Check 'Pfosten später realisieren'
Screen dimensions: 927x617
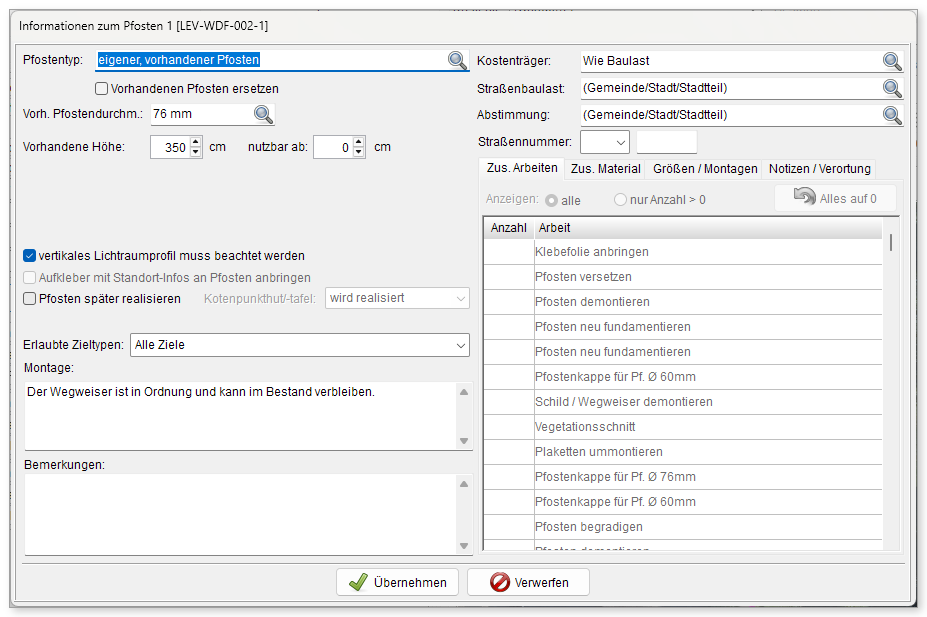coord(30,299)
